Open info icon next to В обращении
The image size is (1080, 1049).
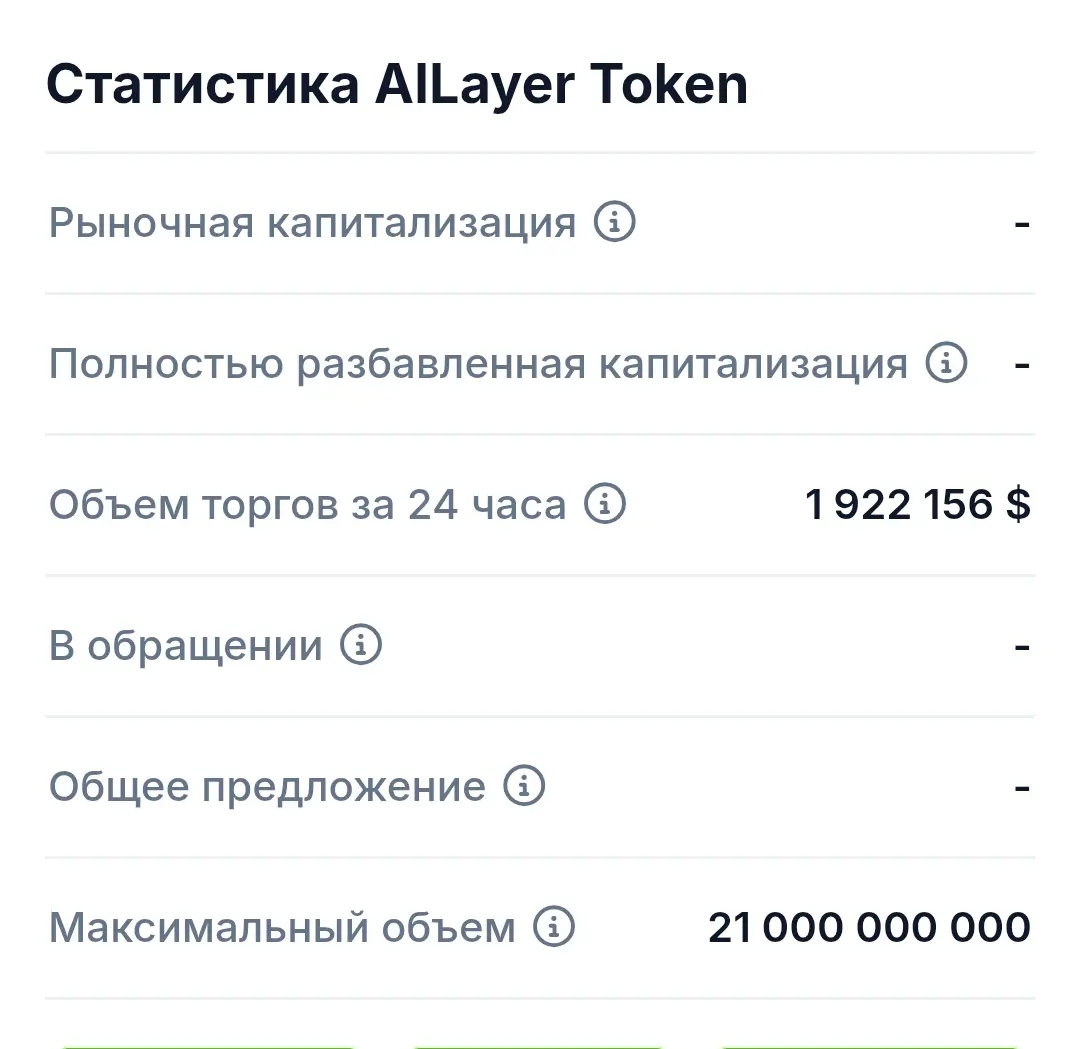(361, 644)
